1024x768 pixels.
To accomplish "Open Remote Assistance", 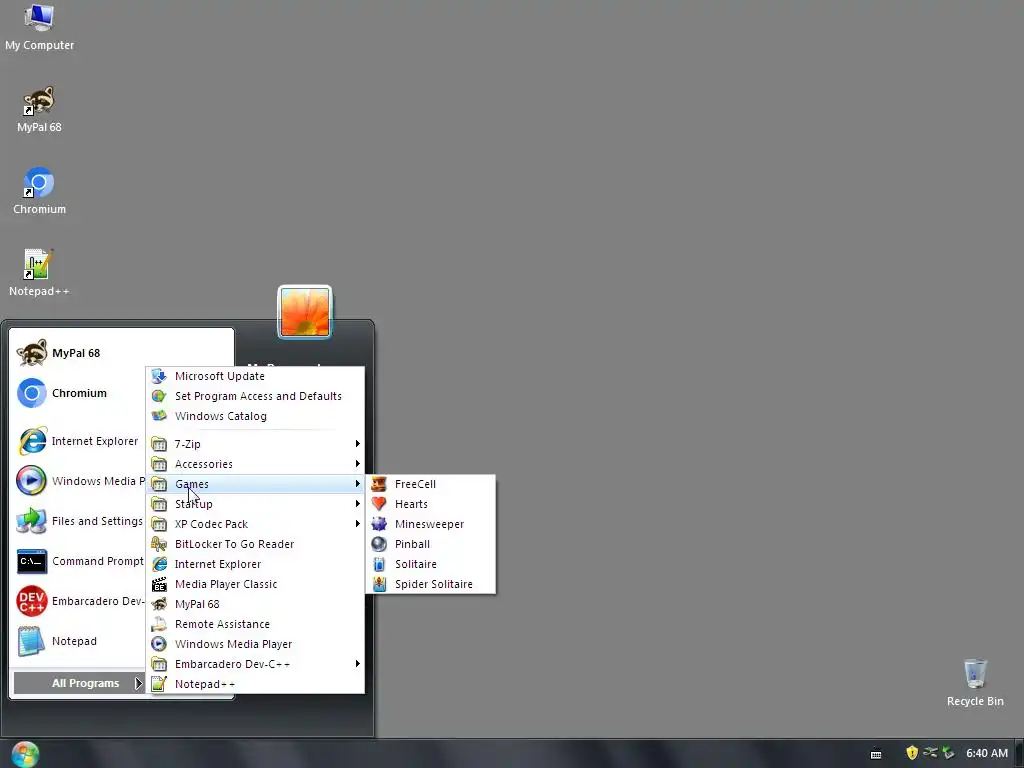I will (255, 624).
